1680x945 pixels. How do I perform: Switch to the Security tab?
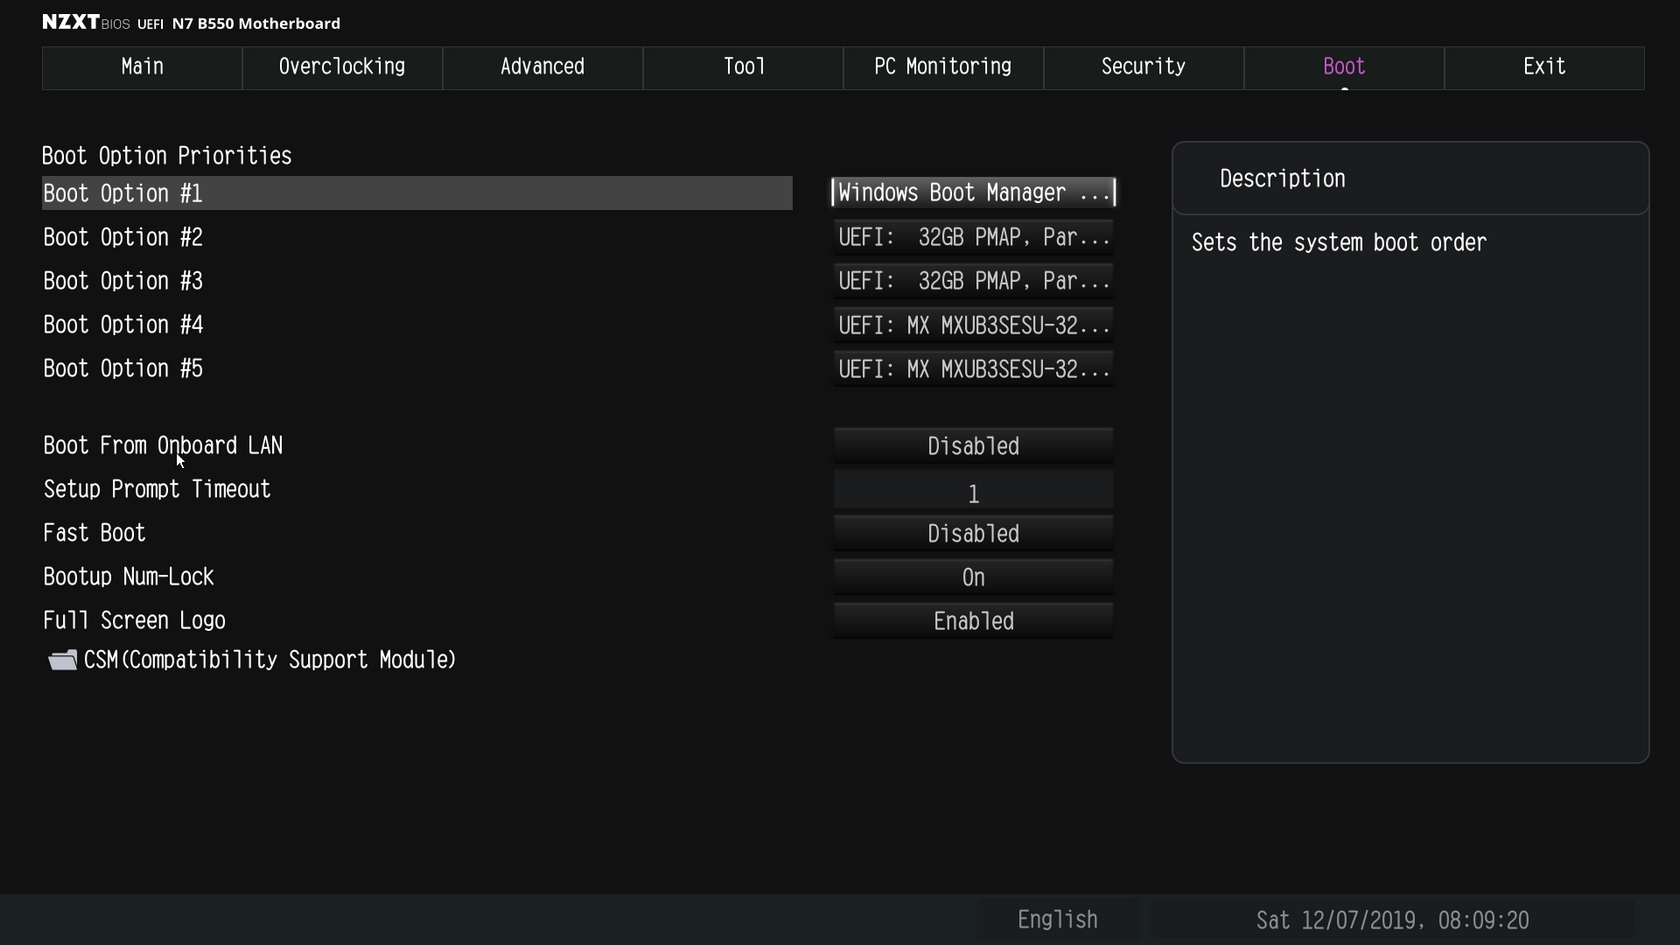(x=1143, y=67)
